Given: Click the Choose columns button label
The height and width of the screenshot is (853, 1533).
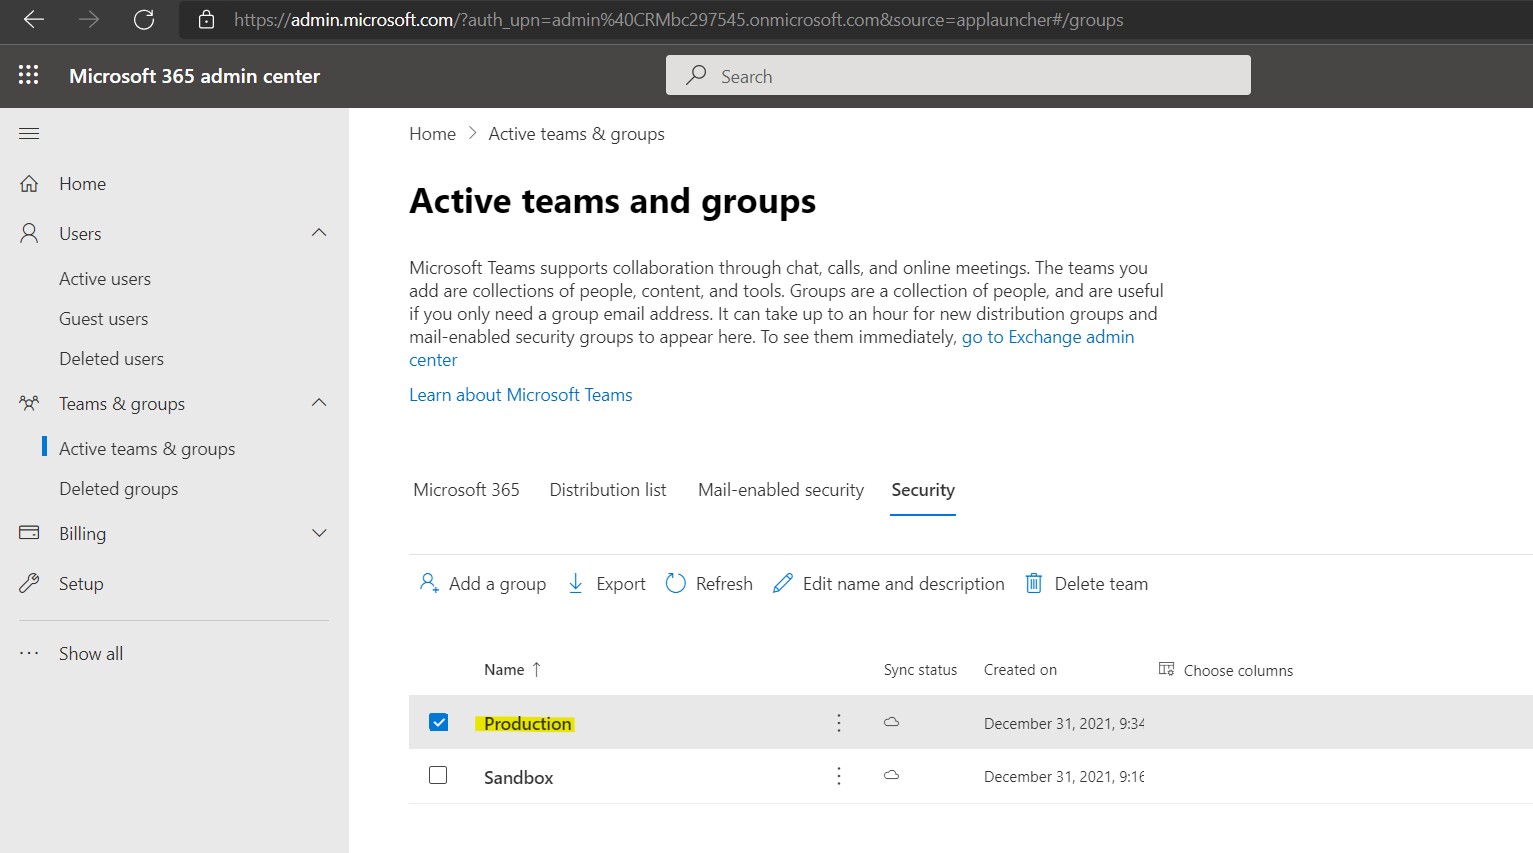Looking at the screenshot, I should [1238, 670].
